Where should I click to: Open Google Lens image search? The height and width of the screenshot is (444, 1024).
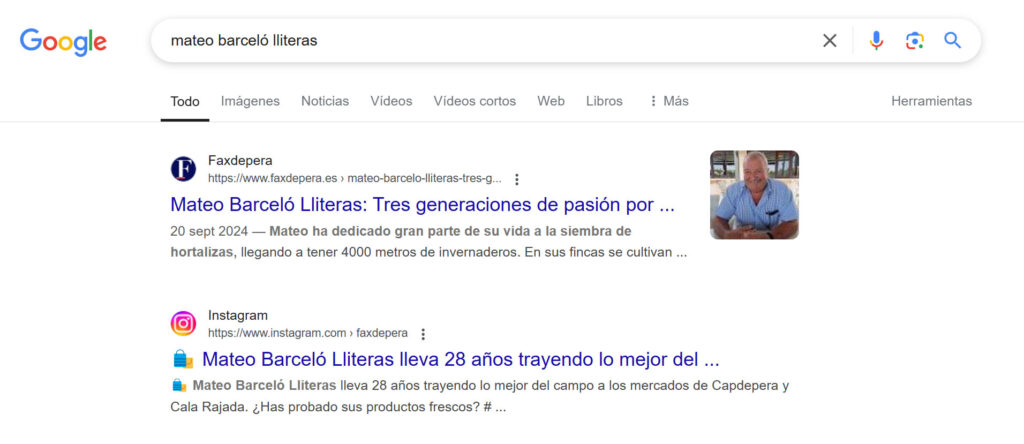(914, 41)
